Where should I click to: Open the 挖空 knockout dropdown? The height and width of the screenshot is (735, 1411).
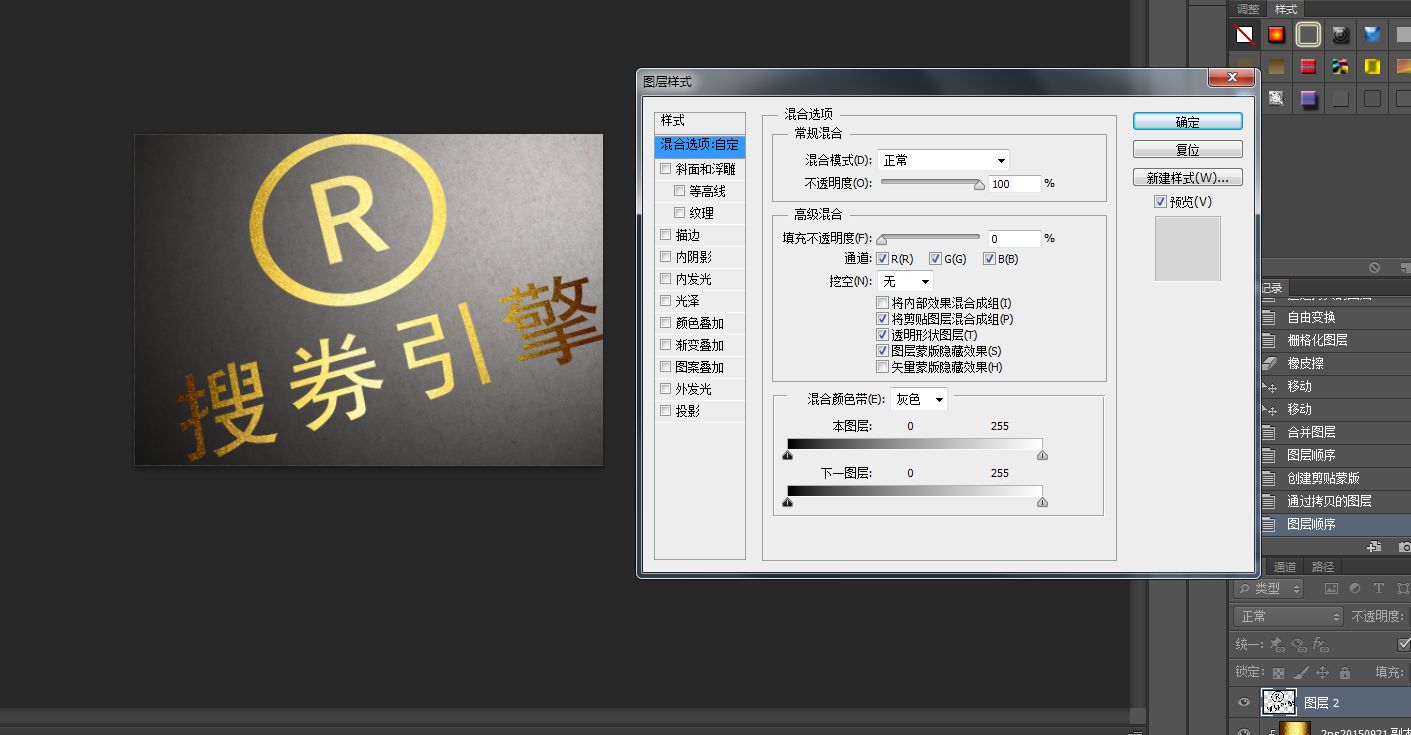pyautogui.click(x=905, y=281)
